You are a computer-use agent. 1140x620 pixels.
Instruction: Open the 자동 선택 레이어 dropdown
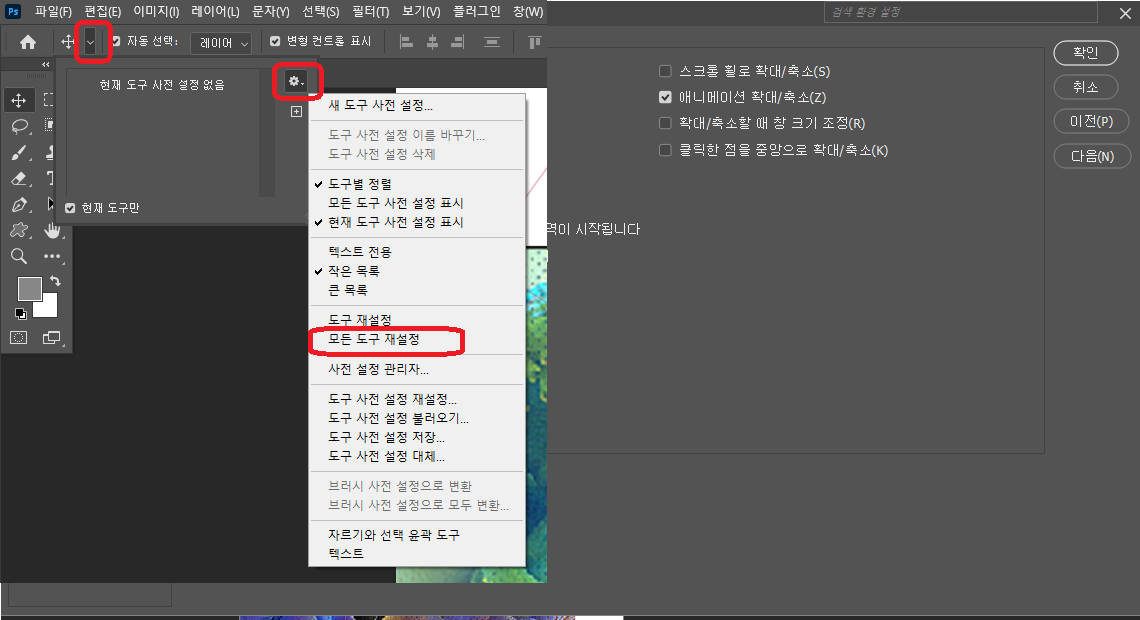pyautogui.click(x=220, y=42)
